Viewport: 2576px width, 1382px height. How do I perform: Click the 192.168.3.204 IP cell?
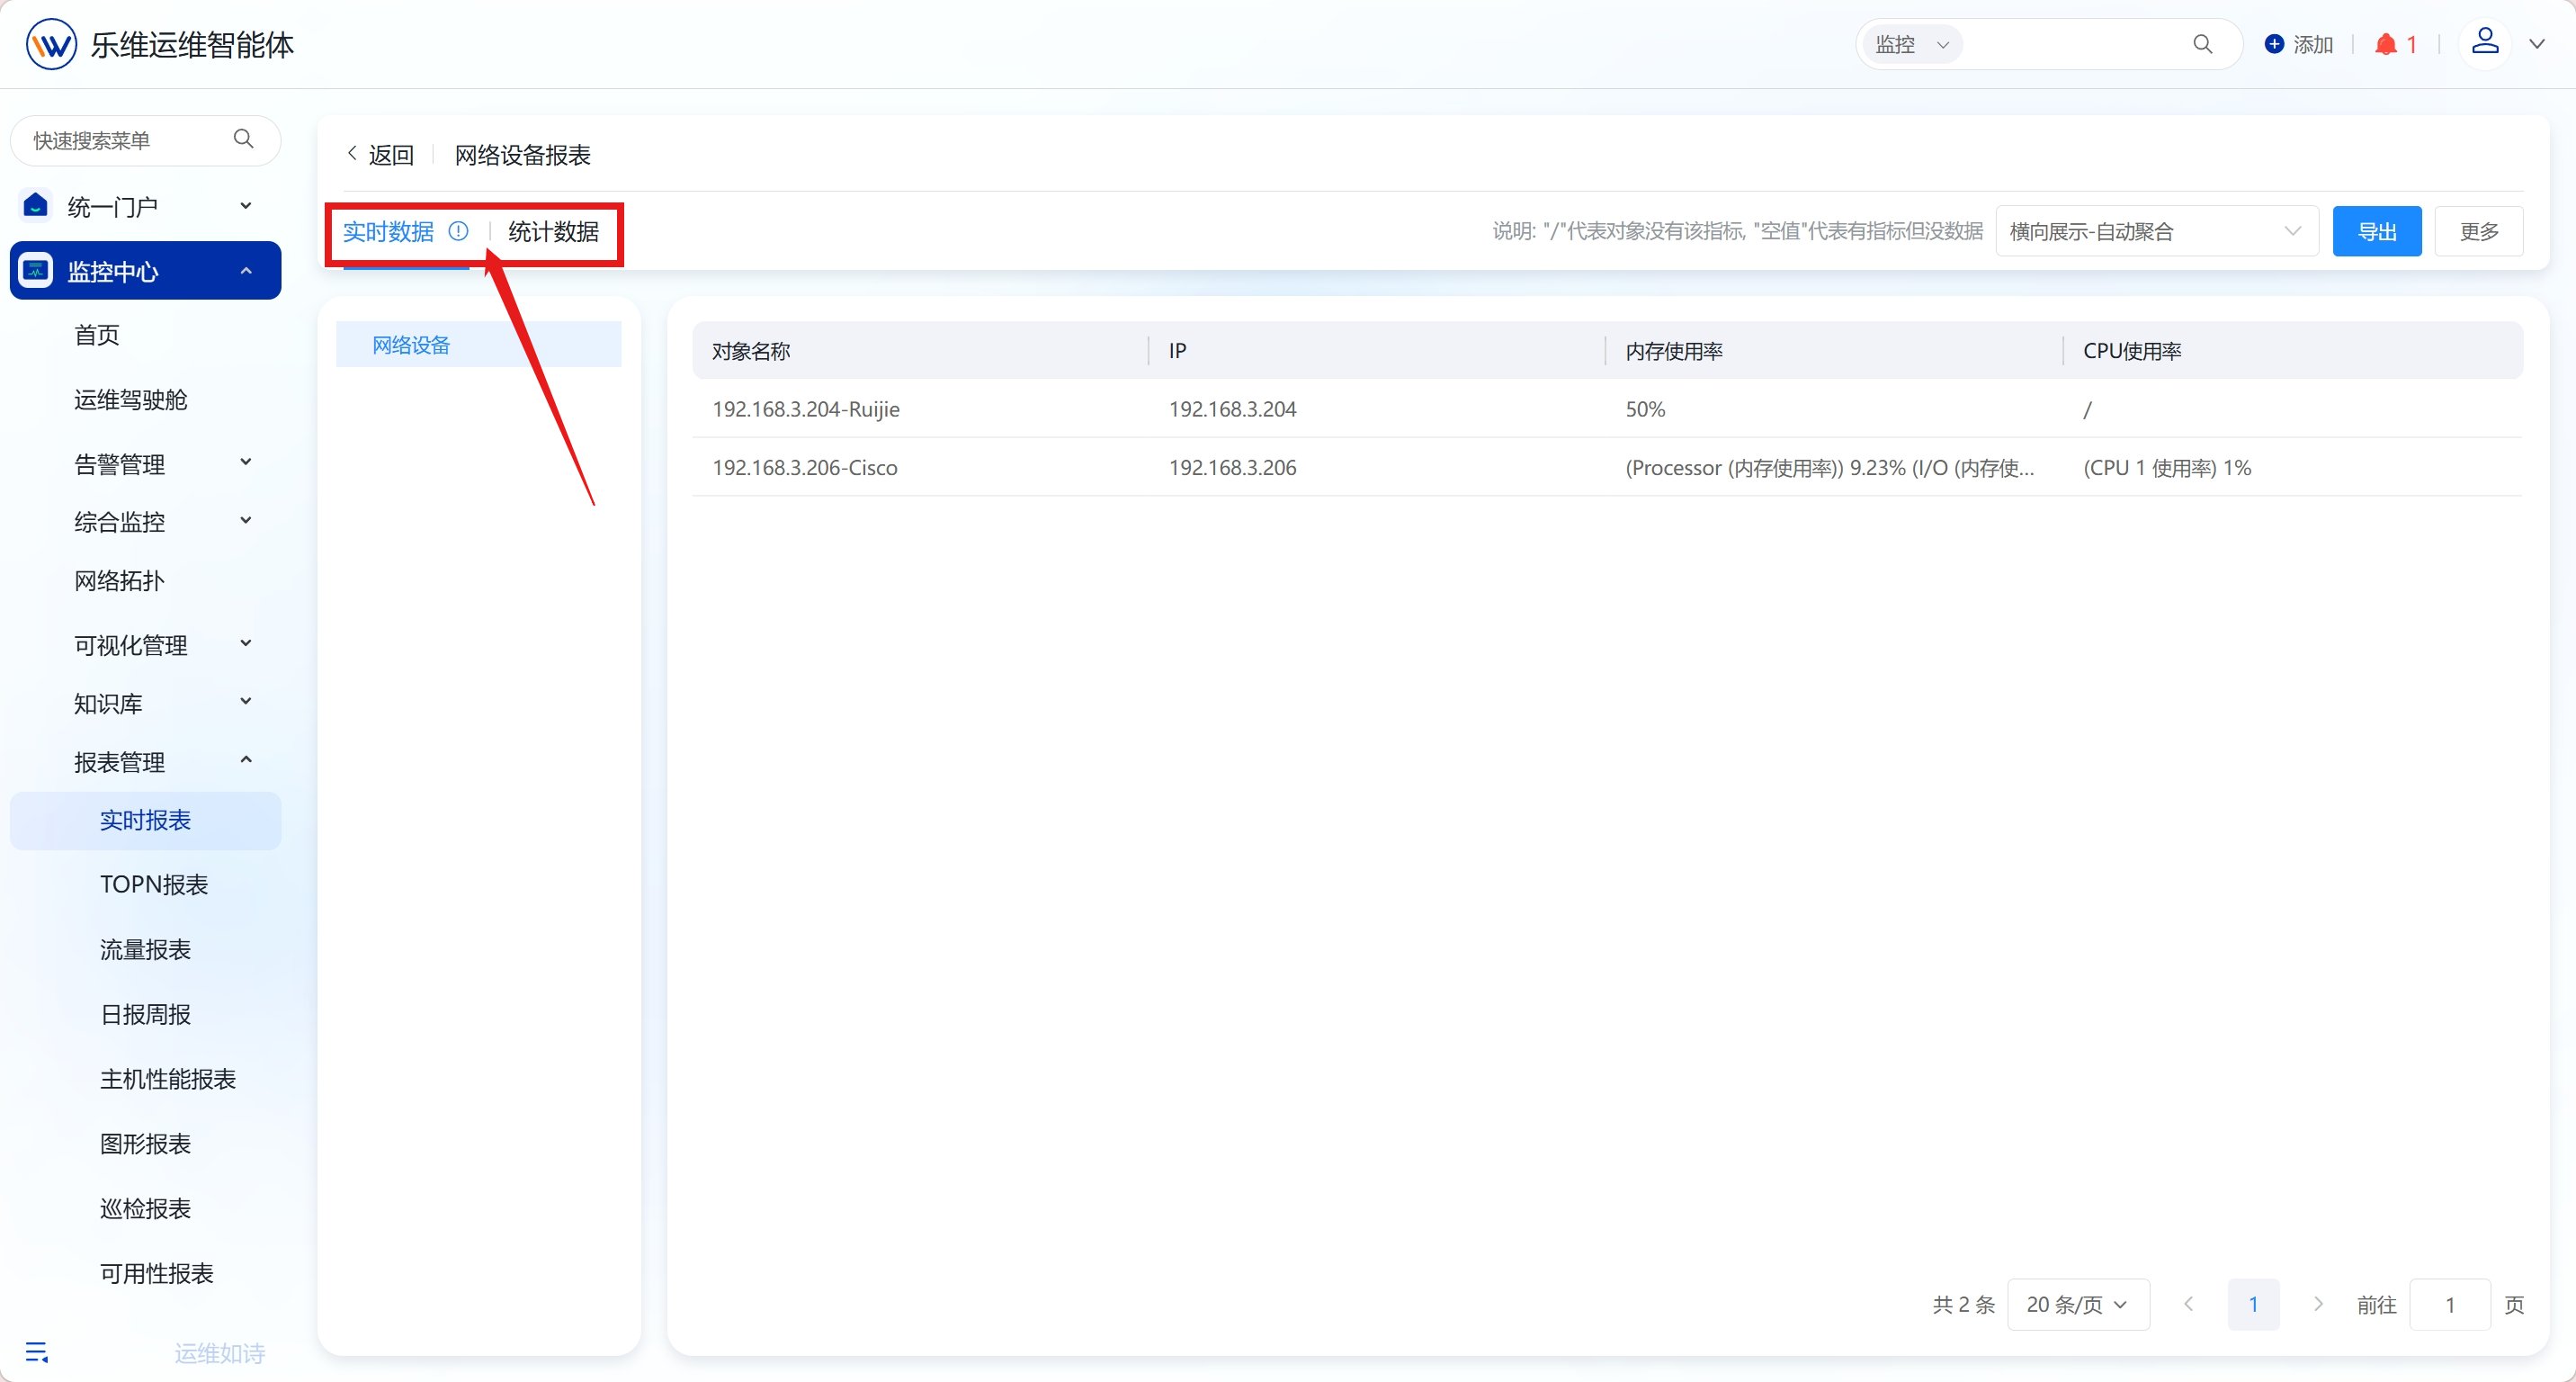pos(1232,409)
